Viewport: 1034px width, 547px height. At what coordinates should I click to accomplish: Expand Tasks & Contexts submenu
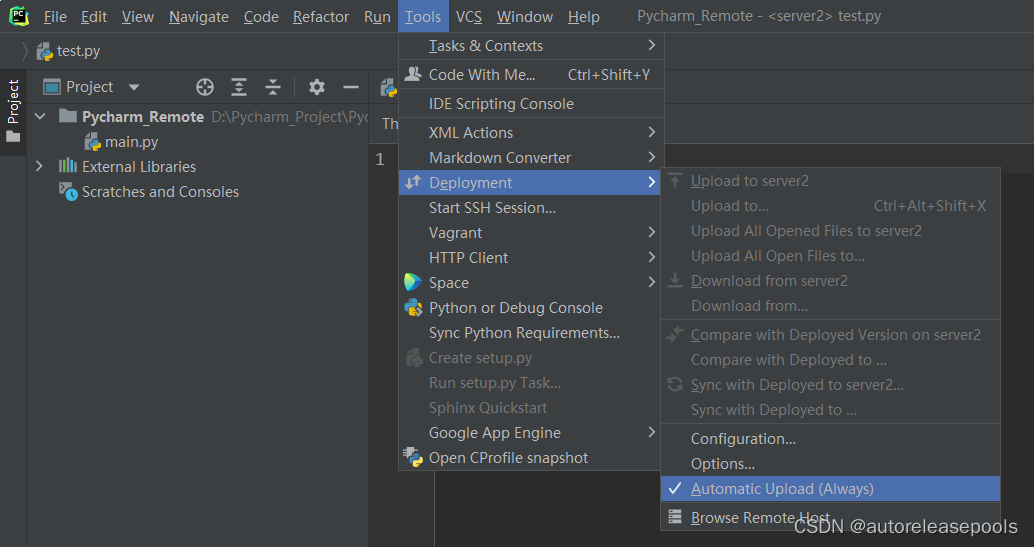point(531,46)
